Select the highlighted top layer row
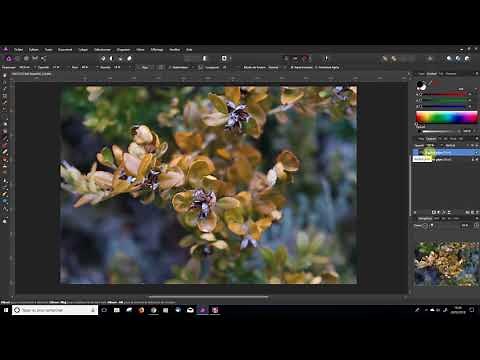 [x=446, y=152]
